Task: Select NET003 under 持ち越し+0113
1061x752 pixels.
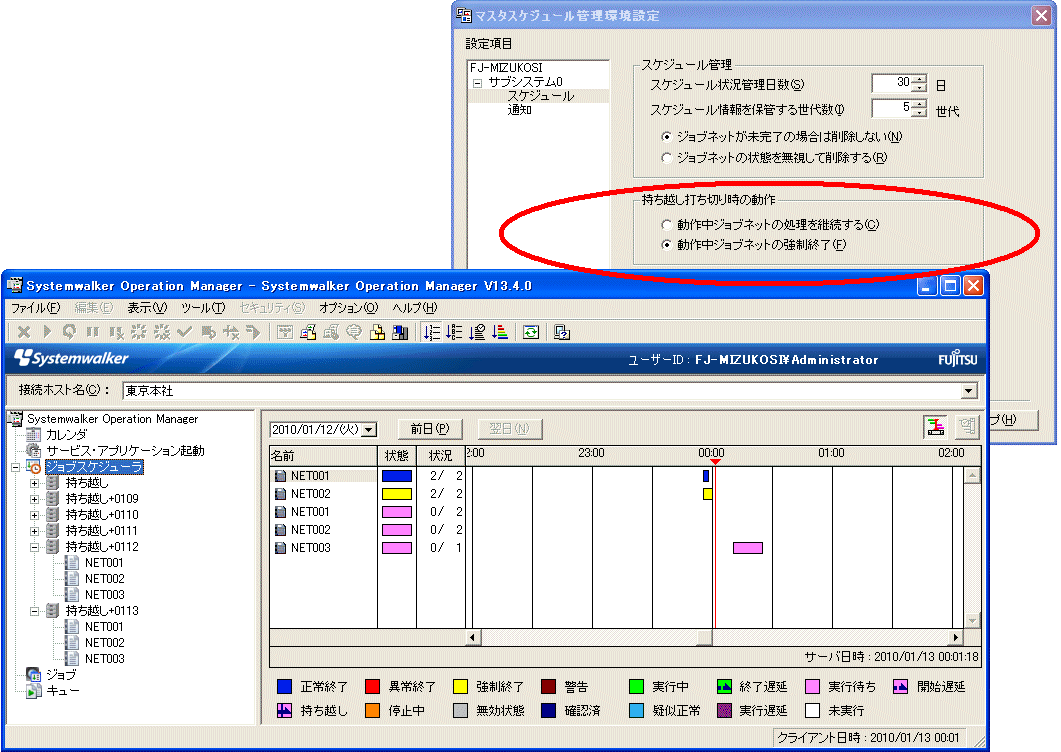Action: click(104, 659)
